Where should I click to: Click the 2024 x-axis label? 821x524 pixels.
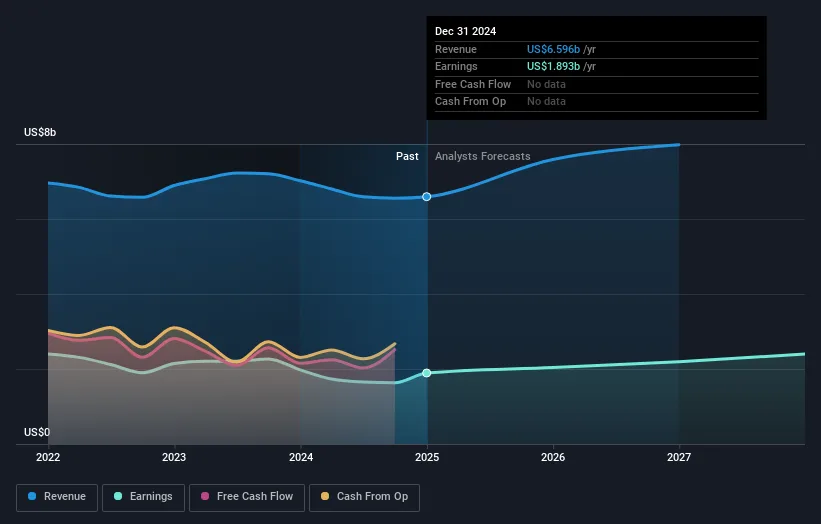coord(301,458)
